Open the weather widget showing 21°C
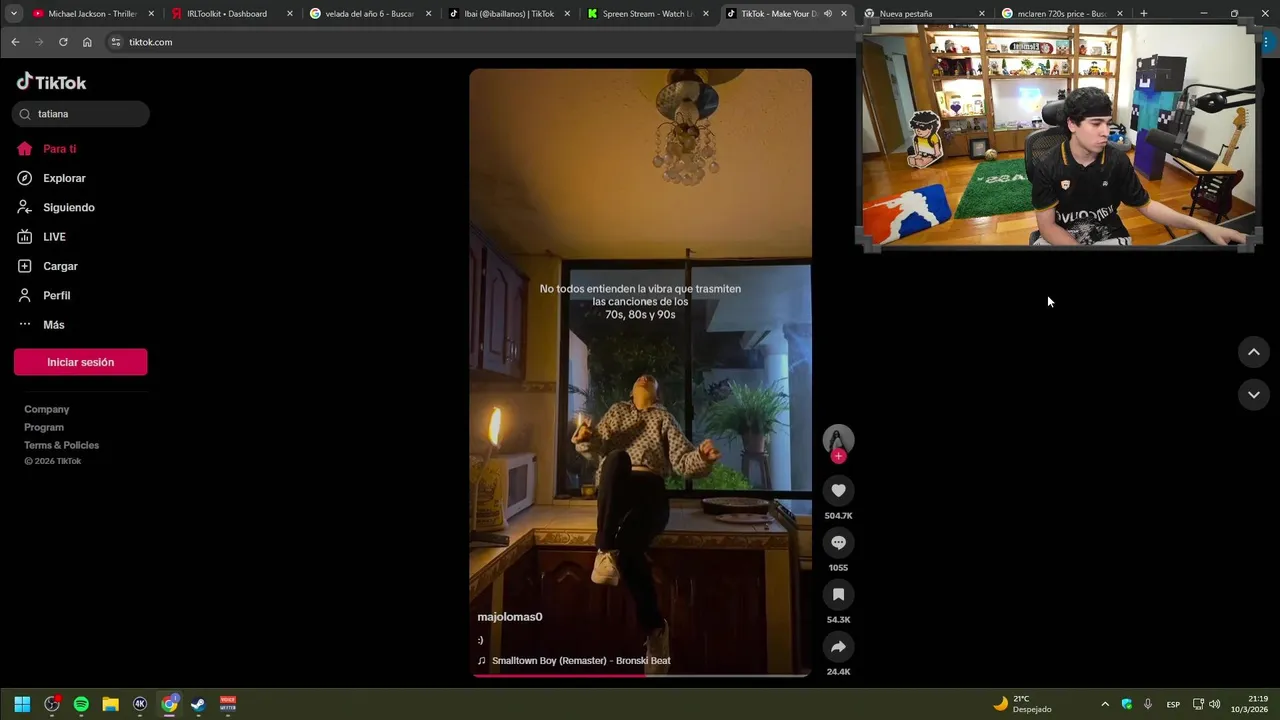Image resolution: width=1280 pixels, height=720 pixels. point(1022,704)
